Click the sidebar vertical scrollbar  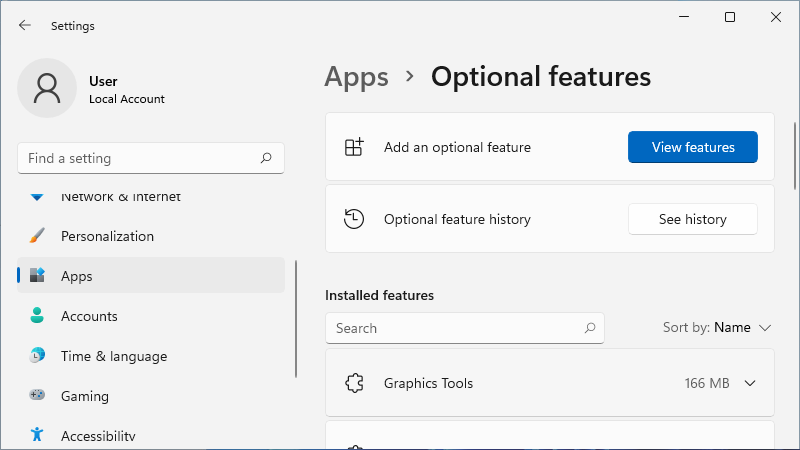(296, 318)
